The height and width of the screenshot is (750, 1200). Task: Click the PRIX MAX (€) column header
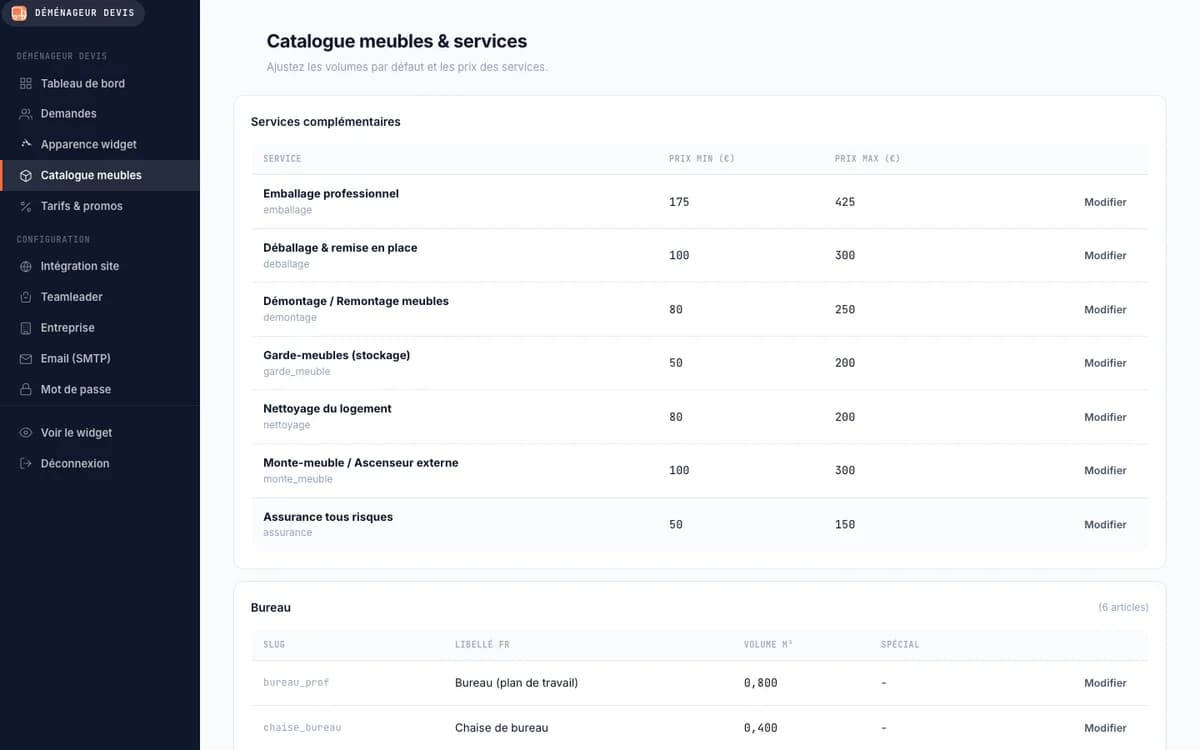tap(867, 159)
